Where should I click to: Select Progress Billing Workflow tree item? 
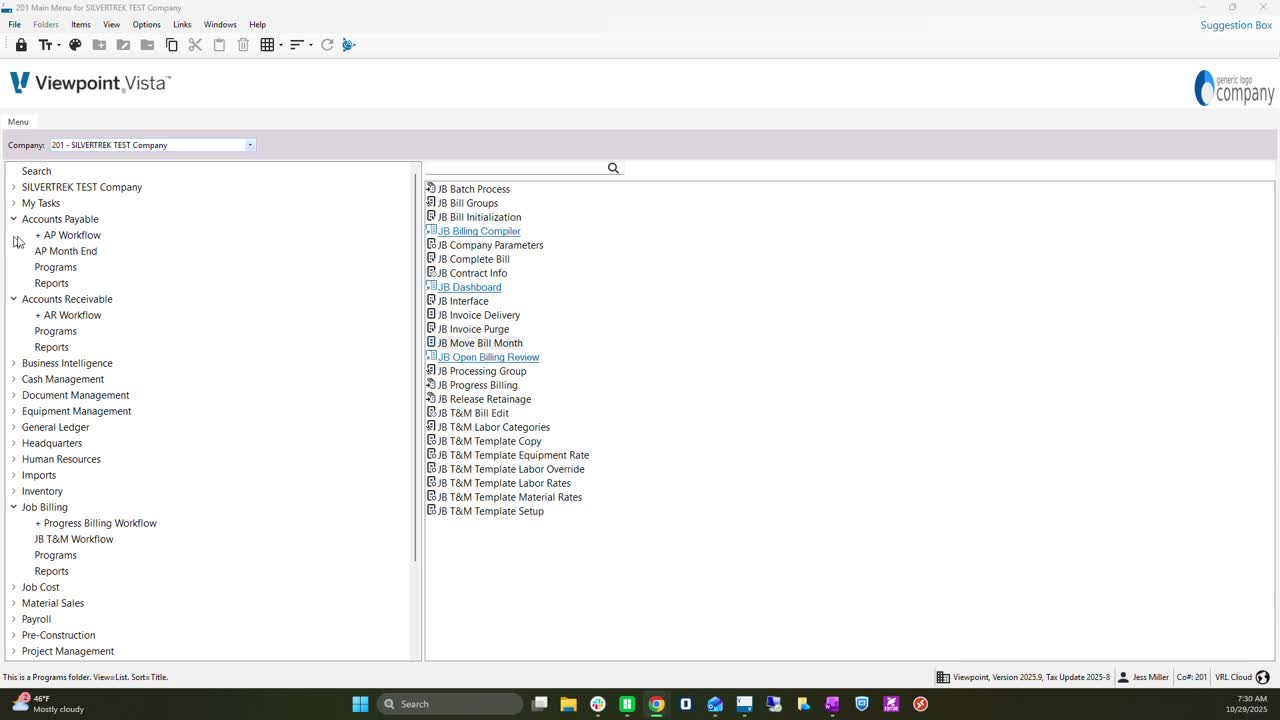click(x=96, y=523)
